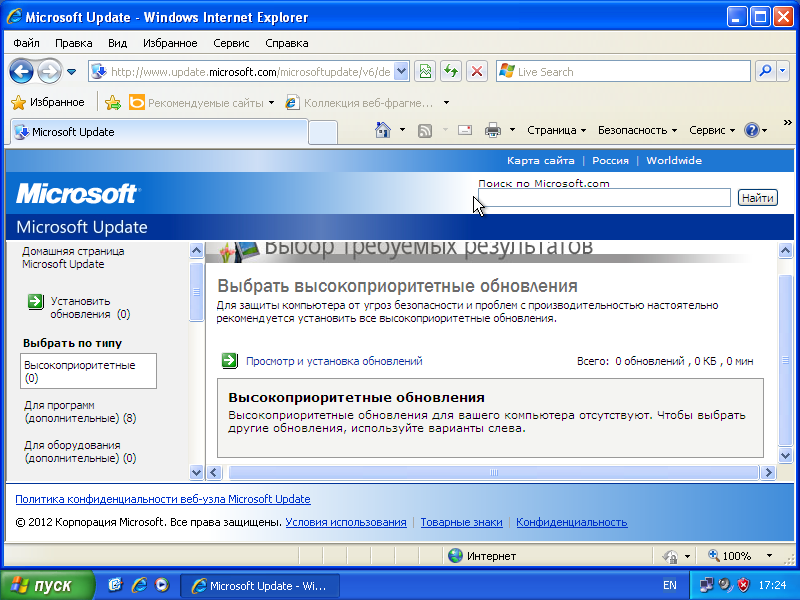Open the Сервис command bar menu
This screenshot has width=800, height=600.
click(712, 131)
